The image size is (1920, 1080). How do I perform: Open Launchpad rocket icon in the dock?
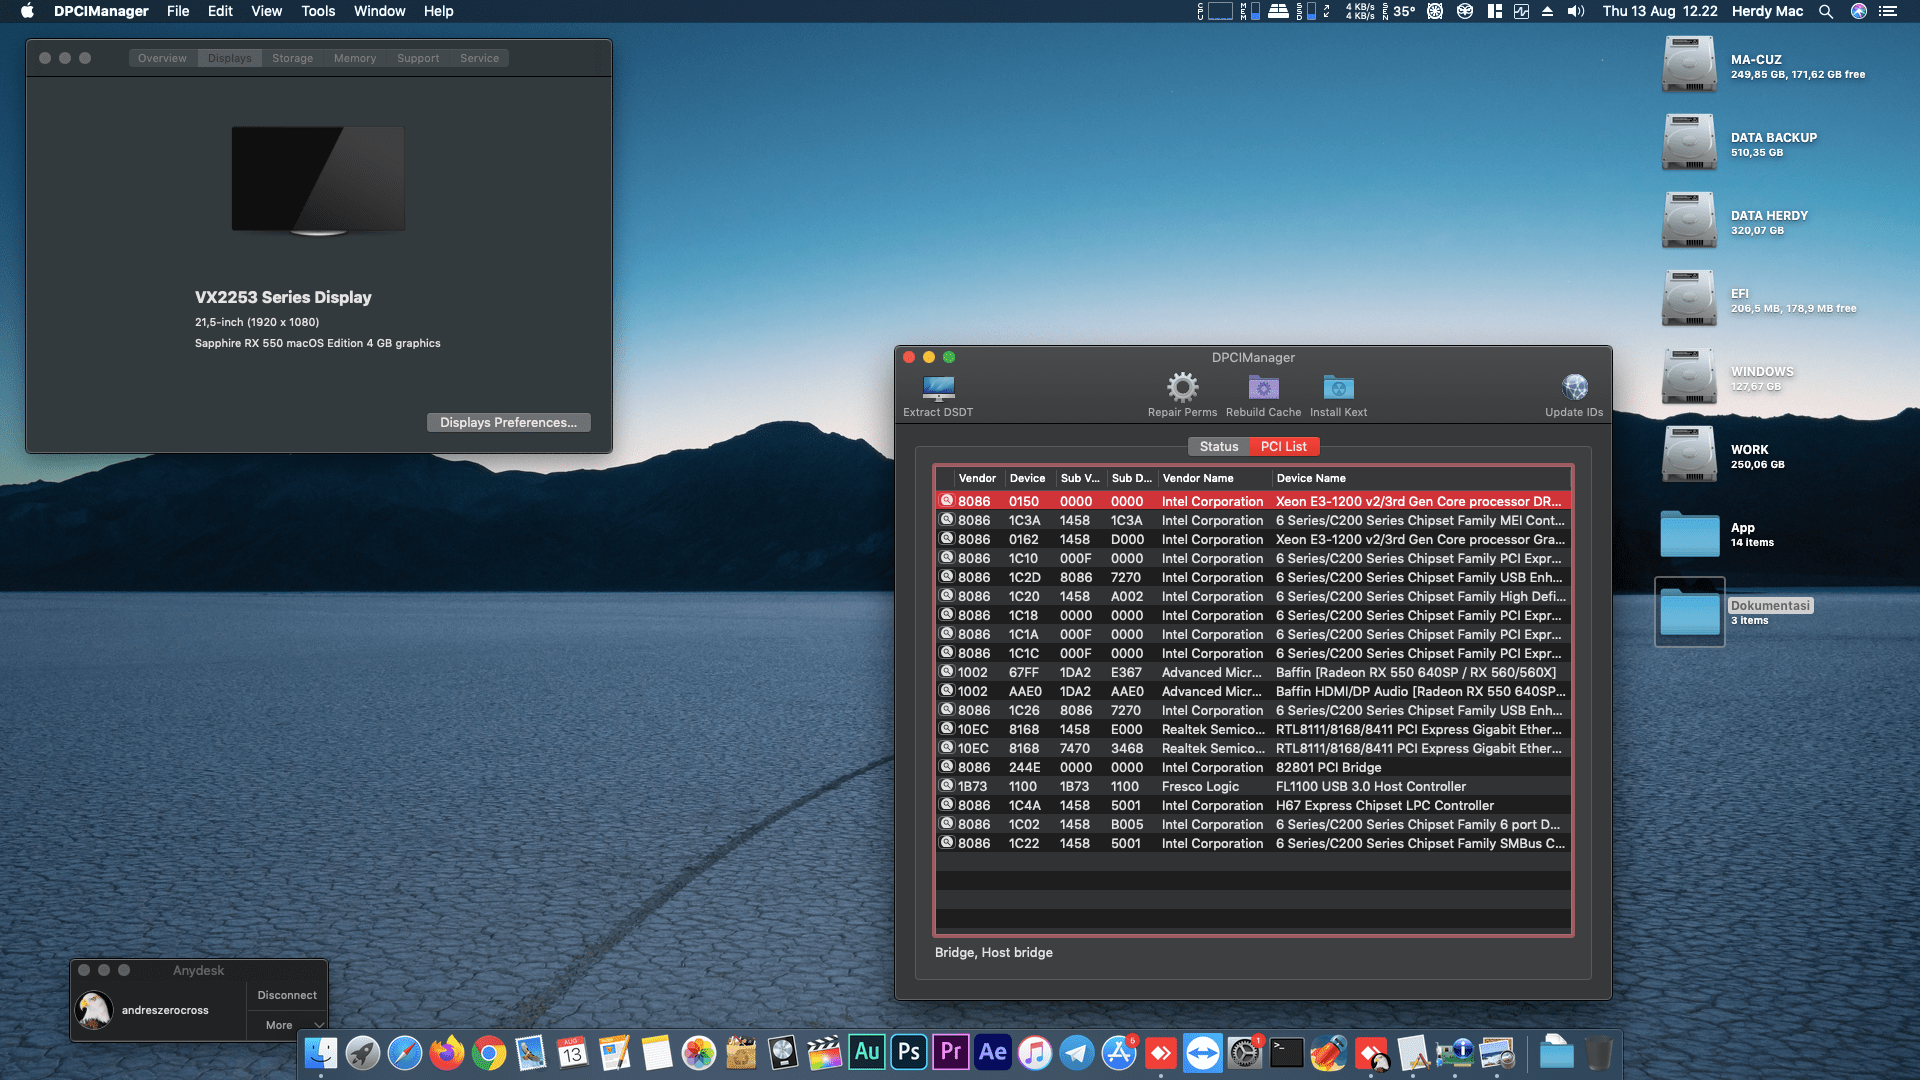[x=363, y=1052]
